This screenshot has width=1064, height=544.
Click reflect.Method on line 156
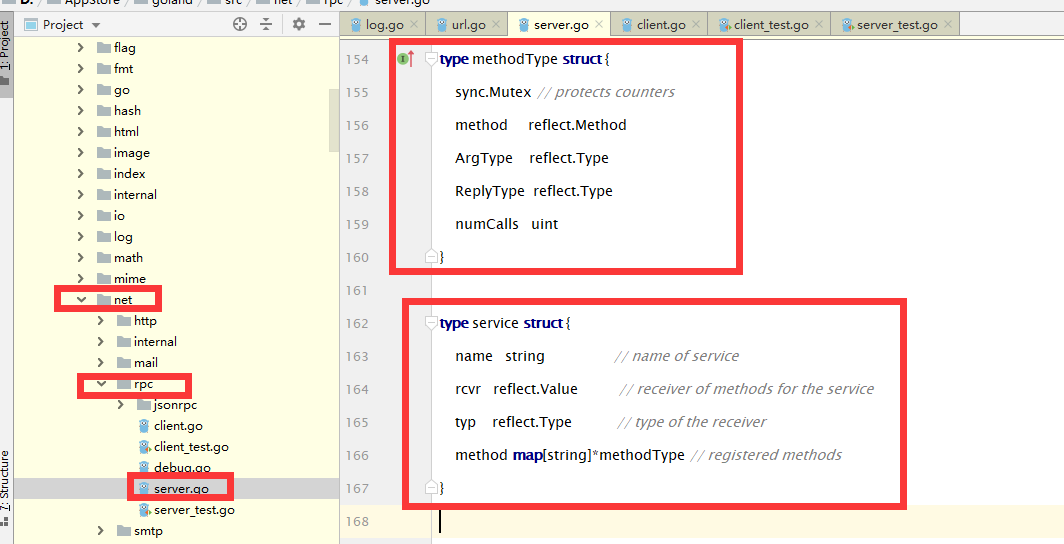(x=577, y=125)
